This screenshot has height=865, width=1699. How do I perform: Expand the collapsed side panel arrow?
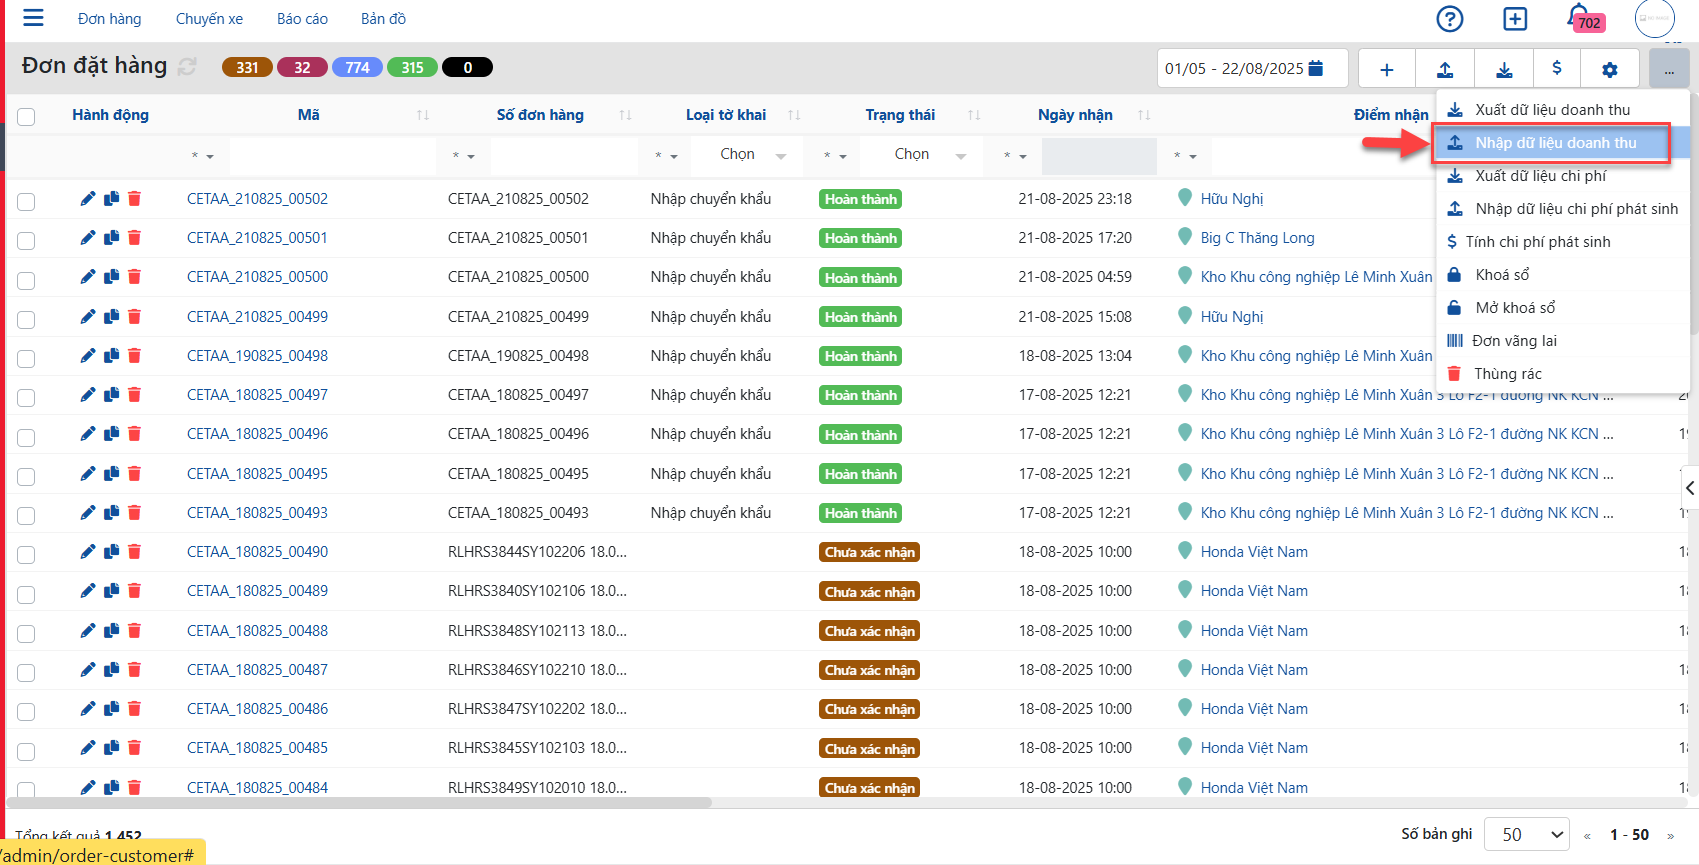coord(1689,488)
